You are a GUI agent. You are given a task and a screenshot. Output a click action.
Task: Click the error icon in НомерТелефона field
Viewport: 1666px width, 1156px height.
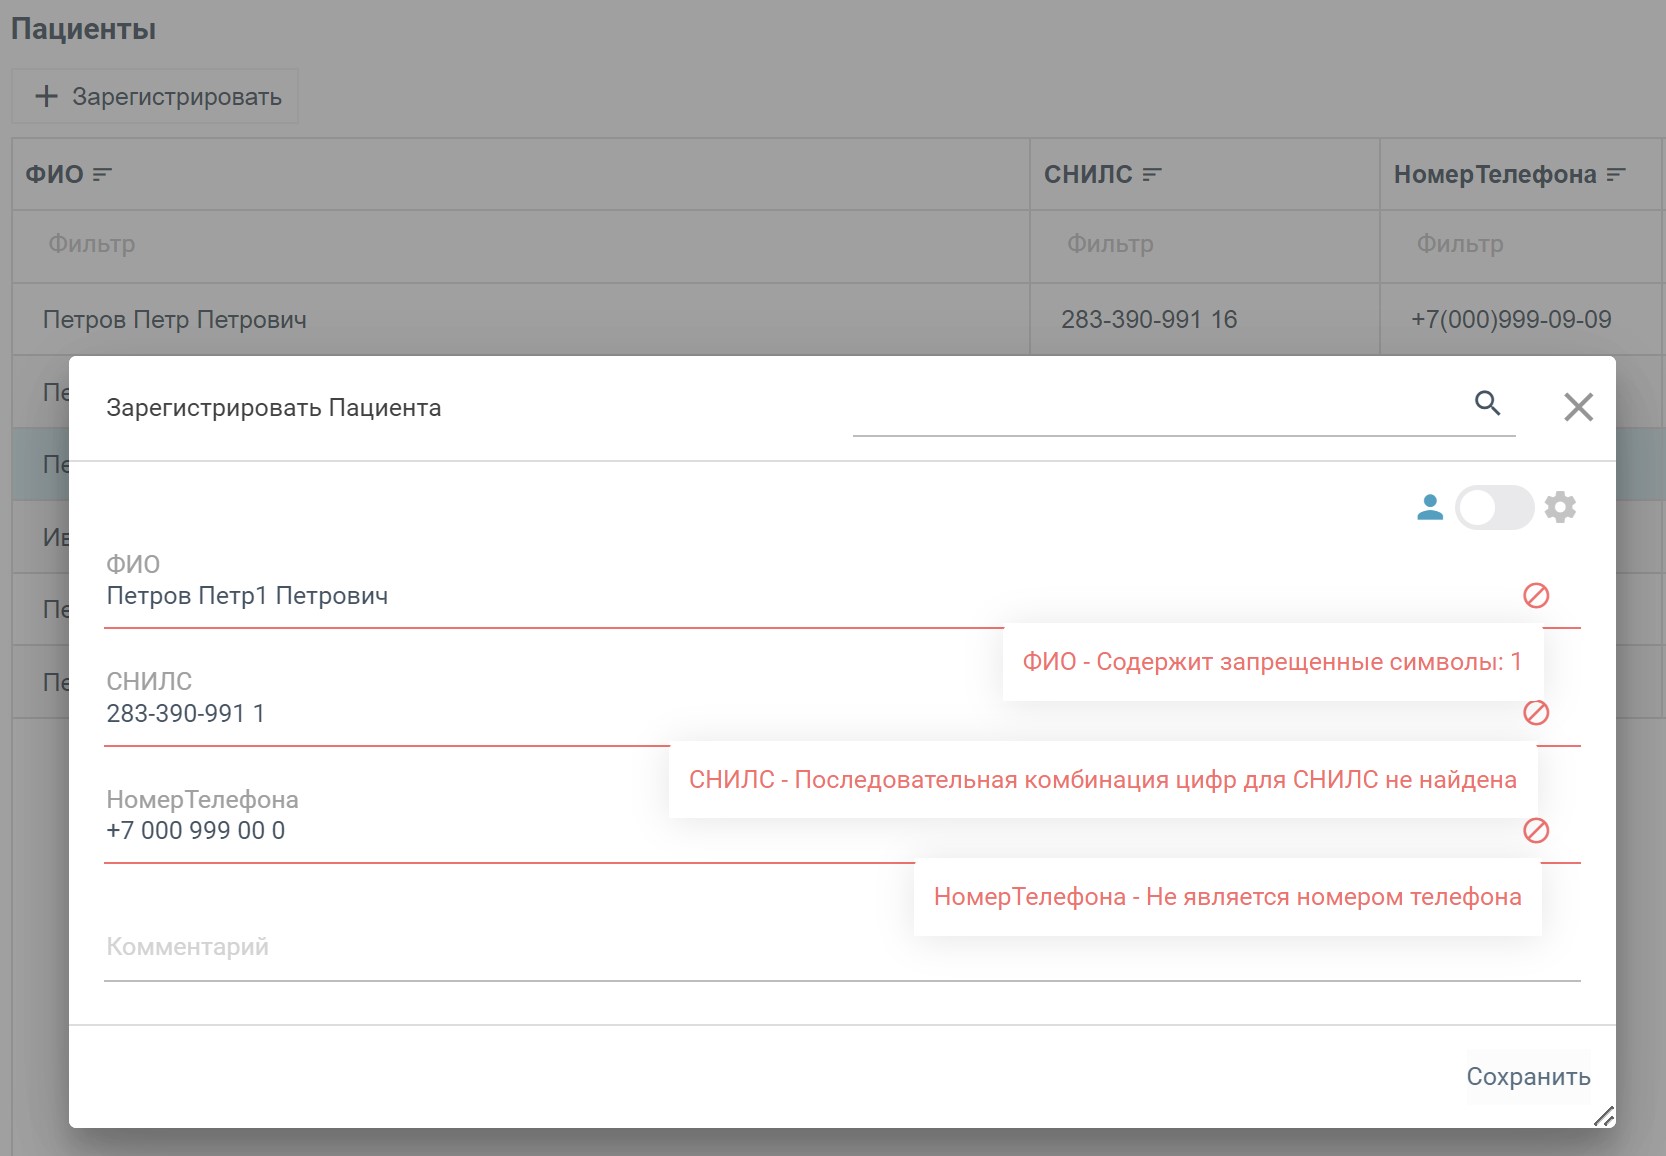point(1536,830)
